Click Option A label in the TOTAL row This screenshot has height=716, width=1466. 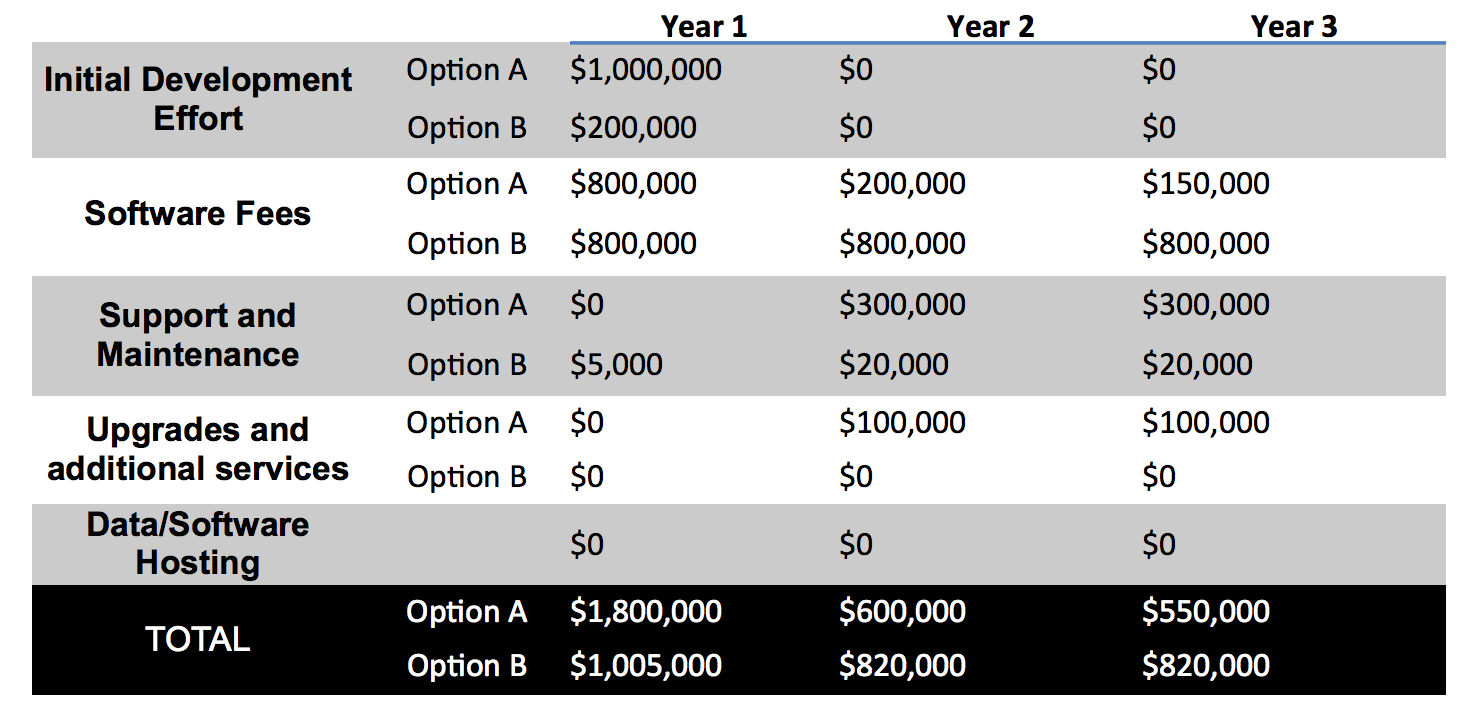pos(466,612)
